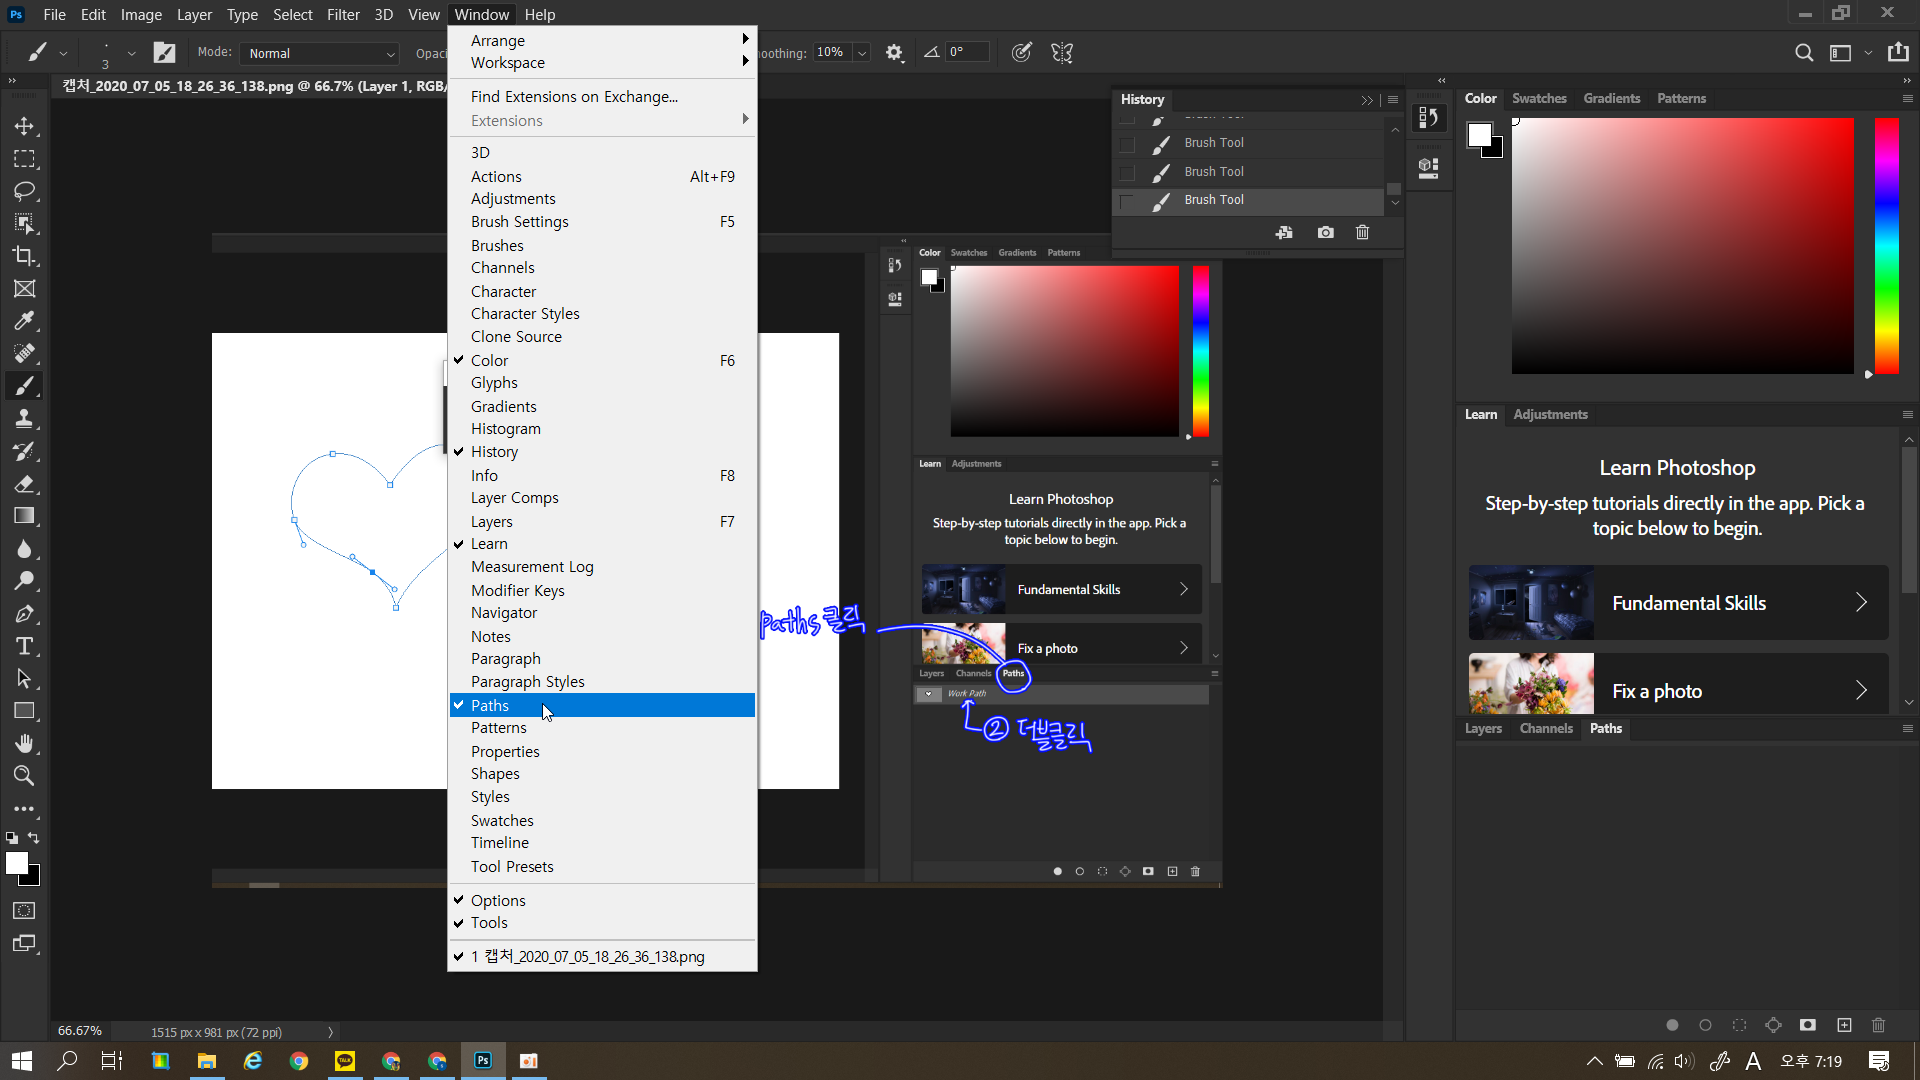This screenshot has height=1080, width=1920.
Task: Open the brush Mode dropdown
Action: pos(322,53)
